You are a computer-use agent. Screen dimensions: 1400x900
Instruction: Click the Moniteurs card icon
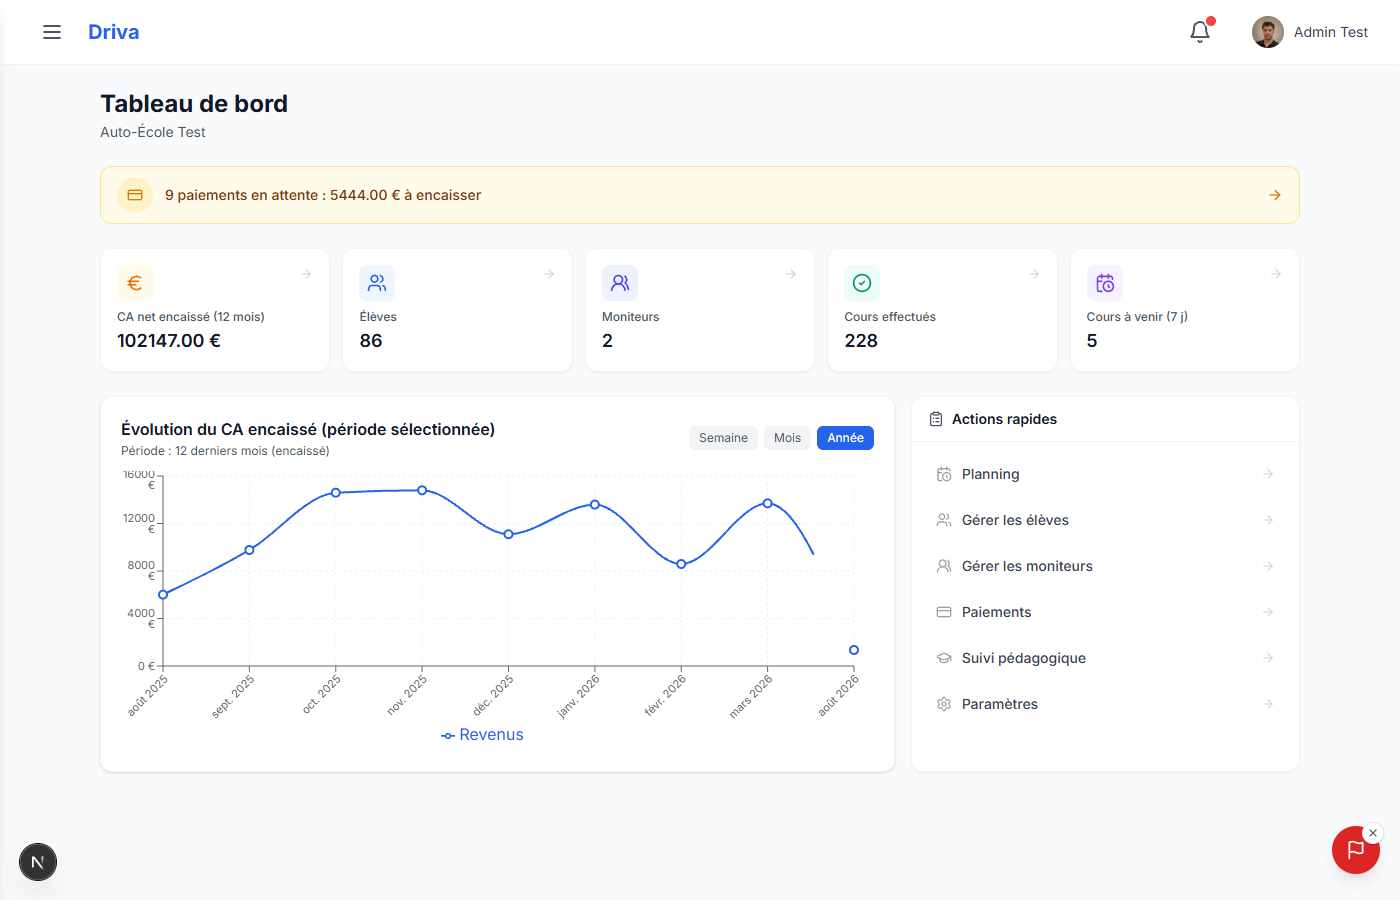[x=620, y=283]
